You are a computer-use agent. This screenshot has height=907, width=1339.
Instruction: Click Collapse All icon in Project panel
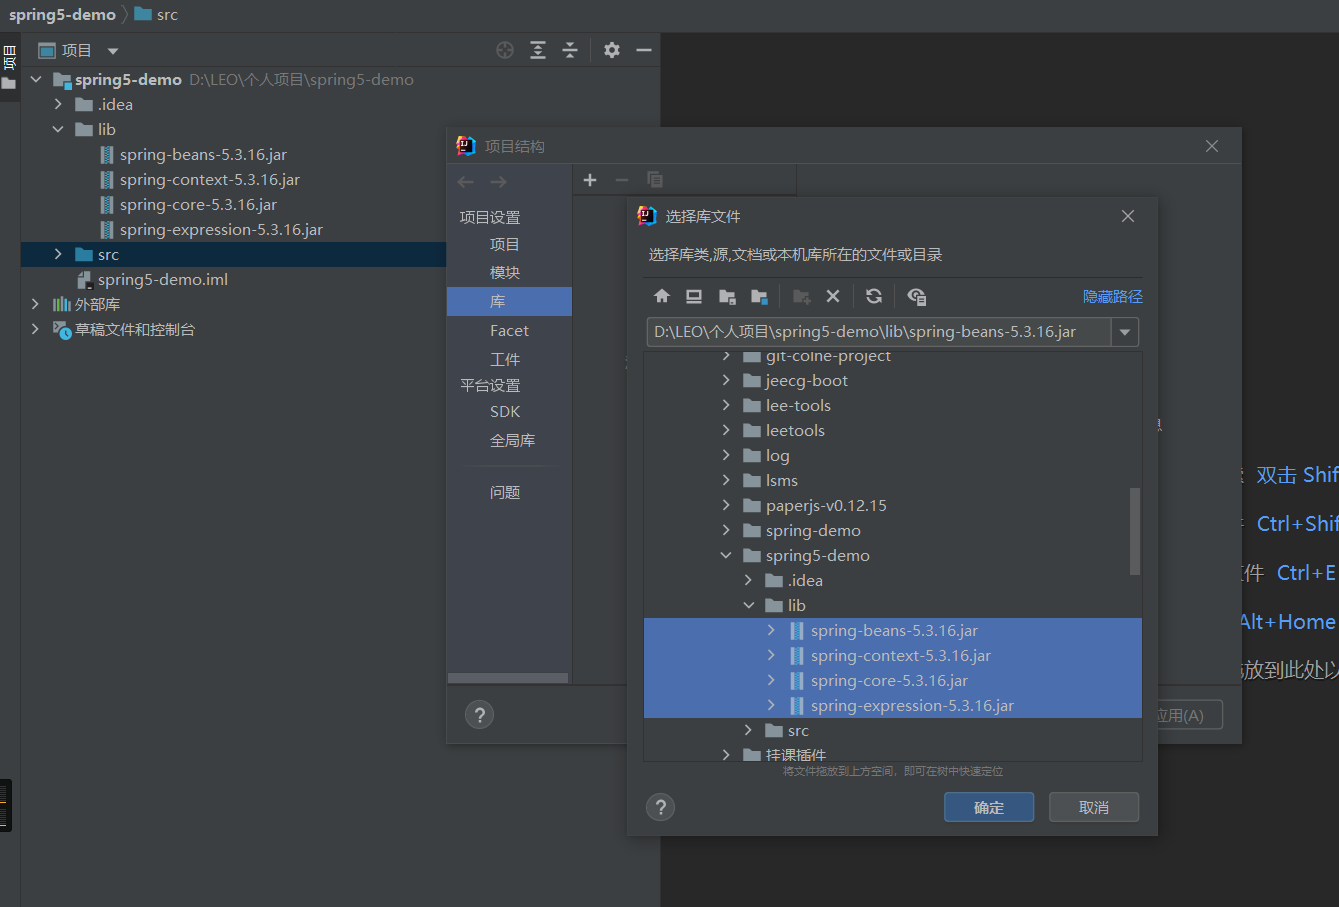point(570,50)
